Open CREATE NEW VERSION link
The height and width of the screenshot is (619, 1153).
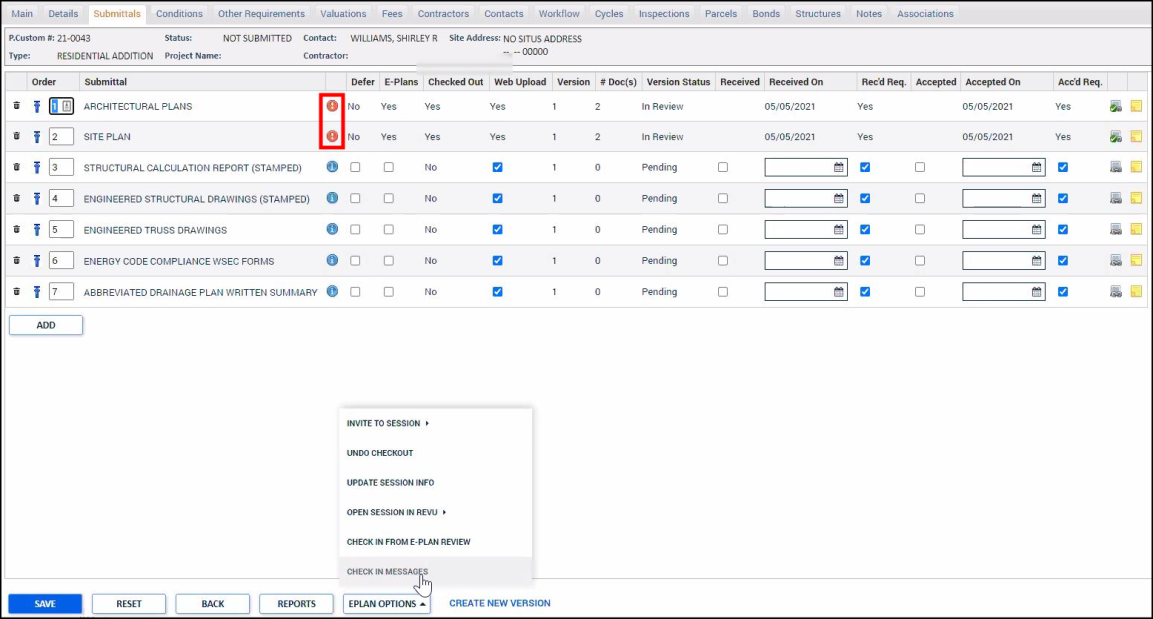[499, 603]
